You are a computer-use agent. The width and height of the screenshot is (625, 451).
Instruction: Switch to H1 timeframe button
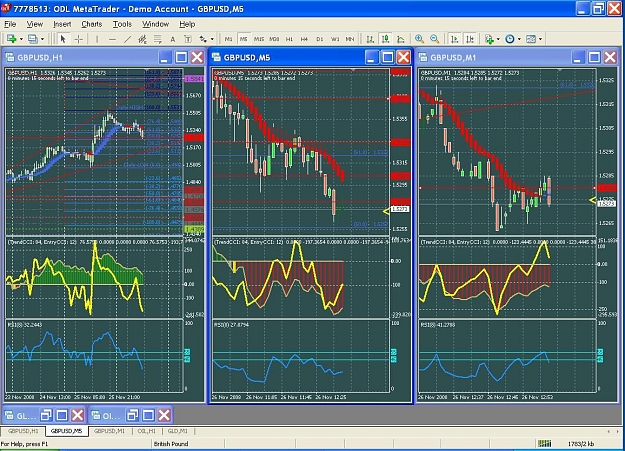tap(289, 39)
